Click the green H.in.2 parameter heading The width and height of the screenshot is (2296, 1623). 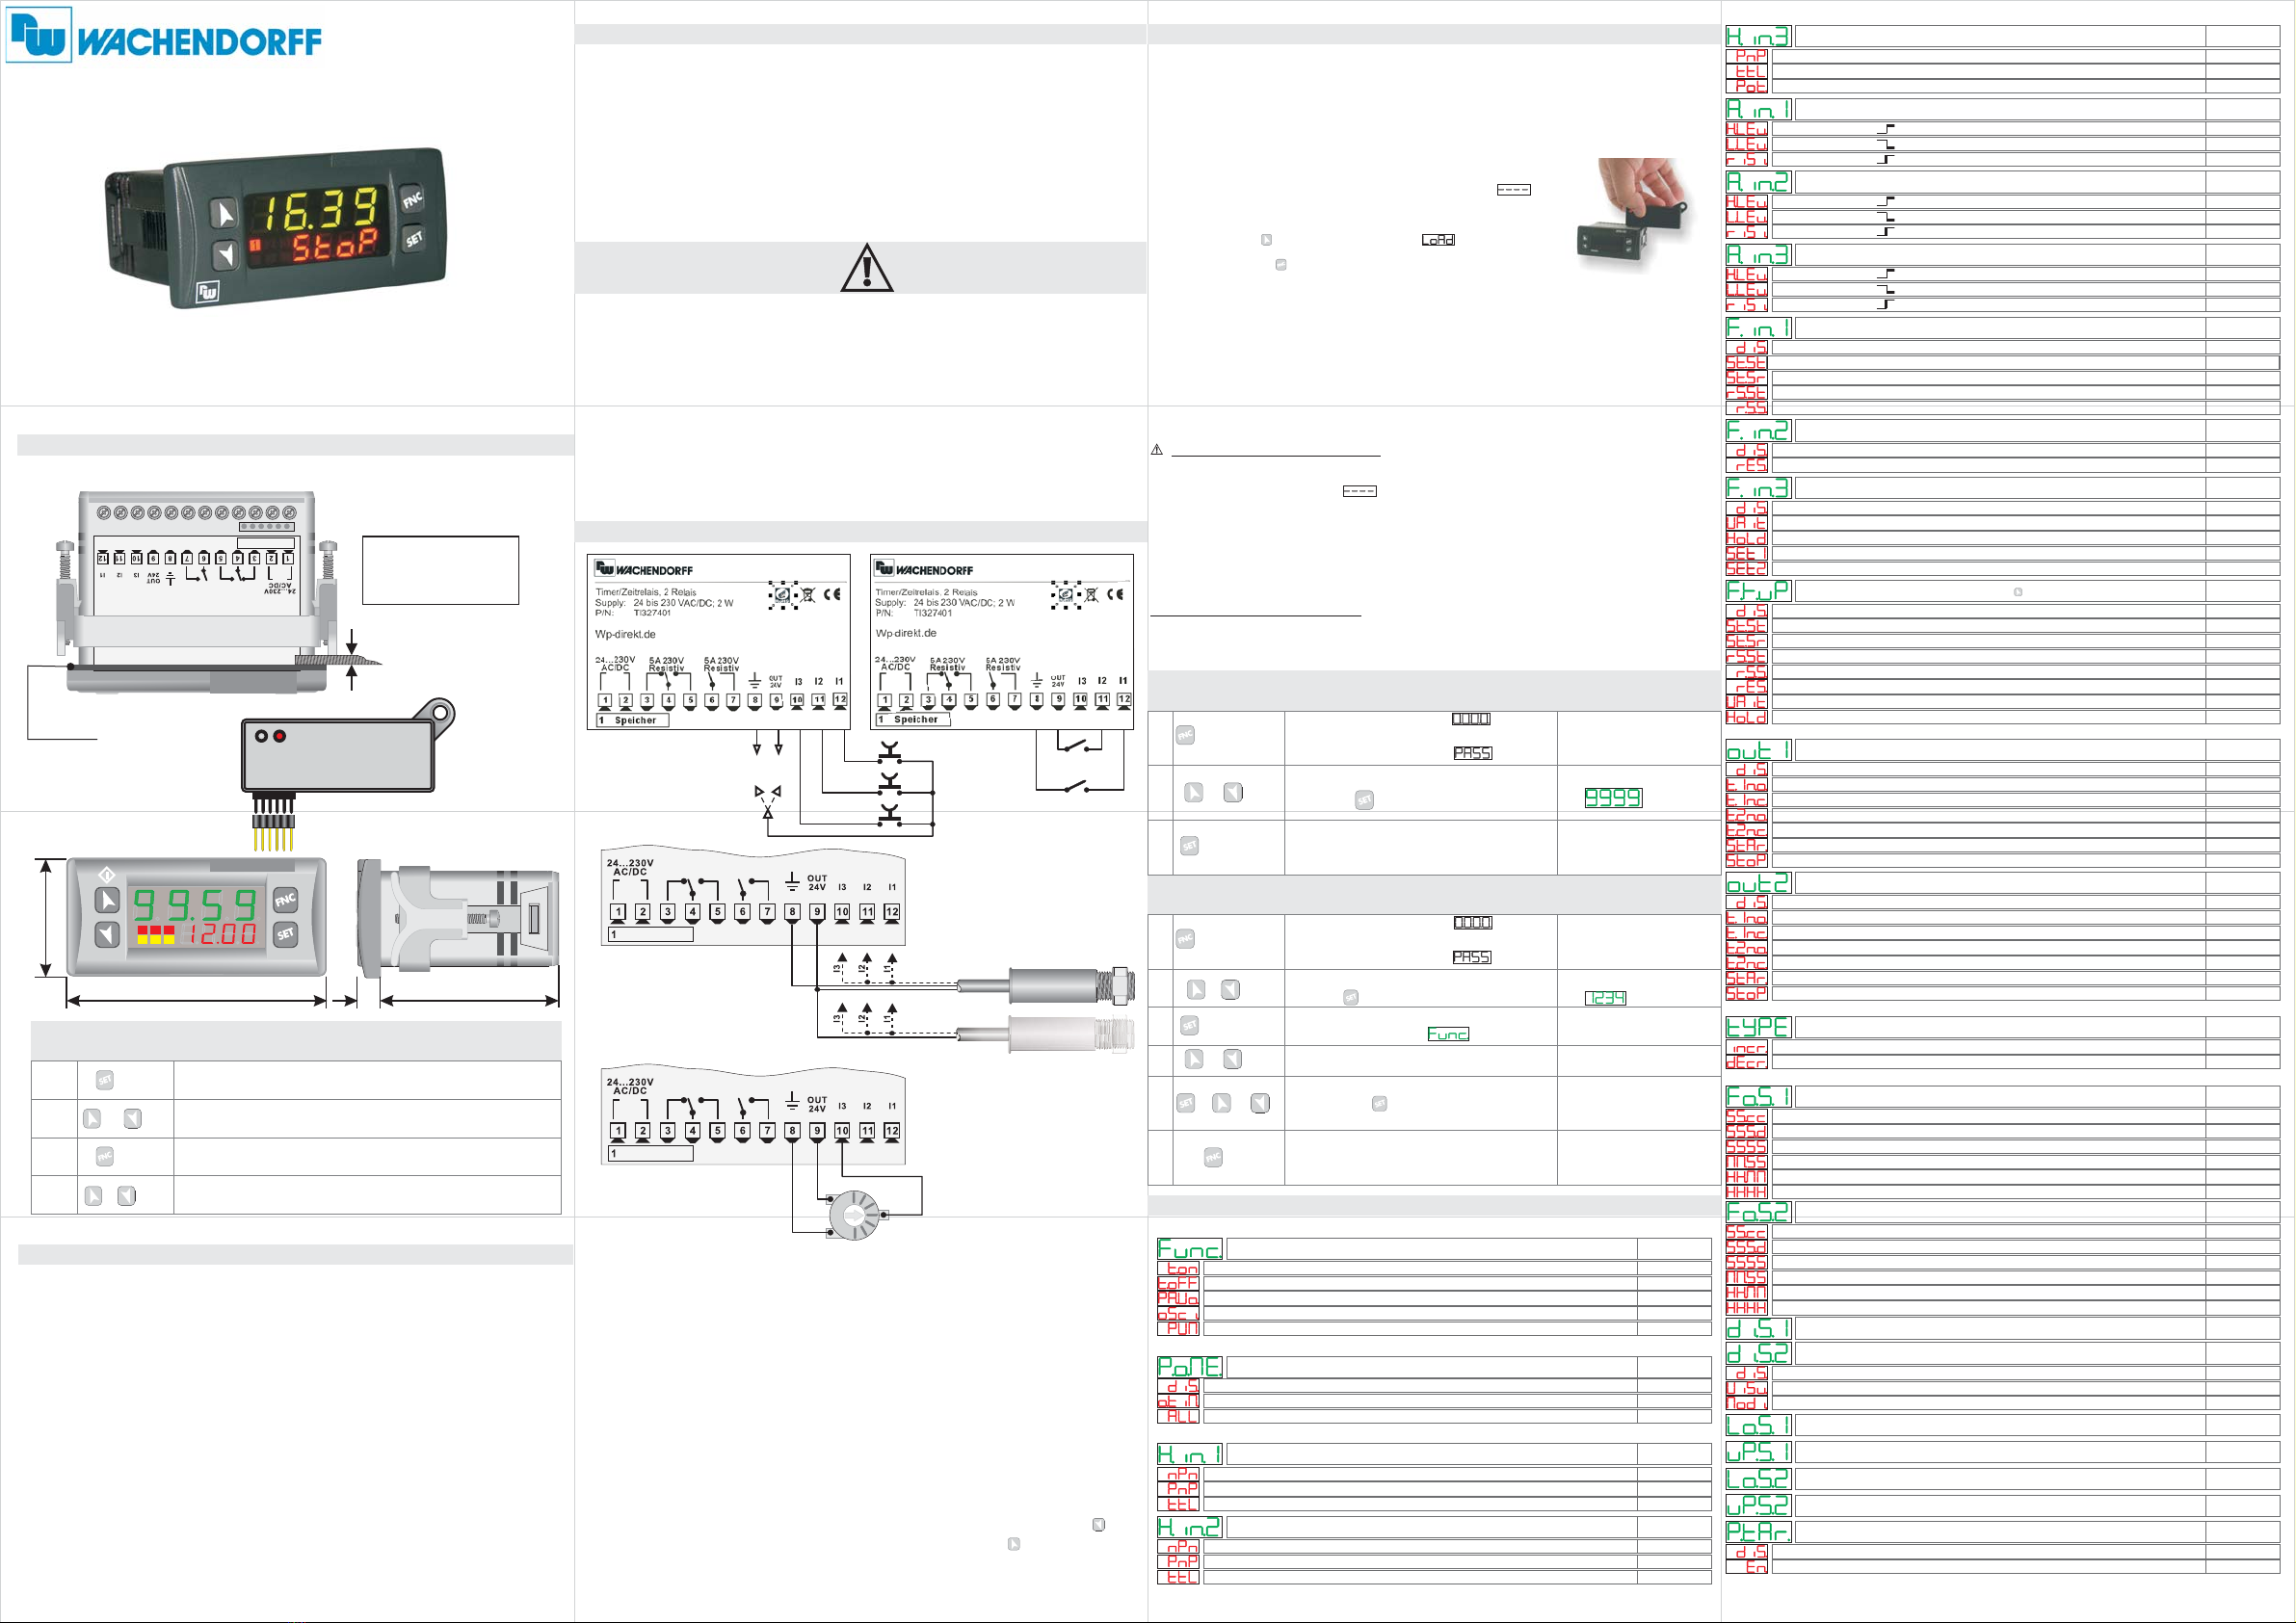[1189, 1527]
